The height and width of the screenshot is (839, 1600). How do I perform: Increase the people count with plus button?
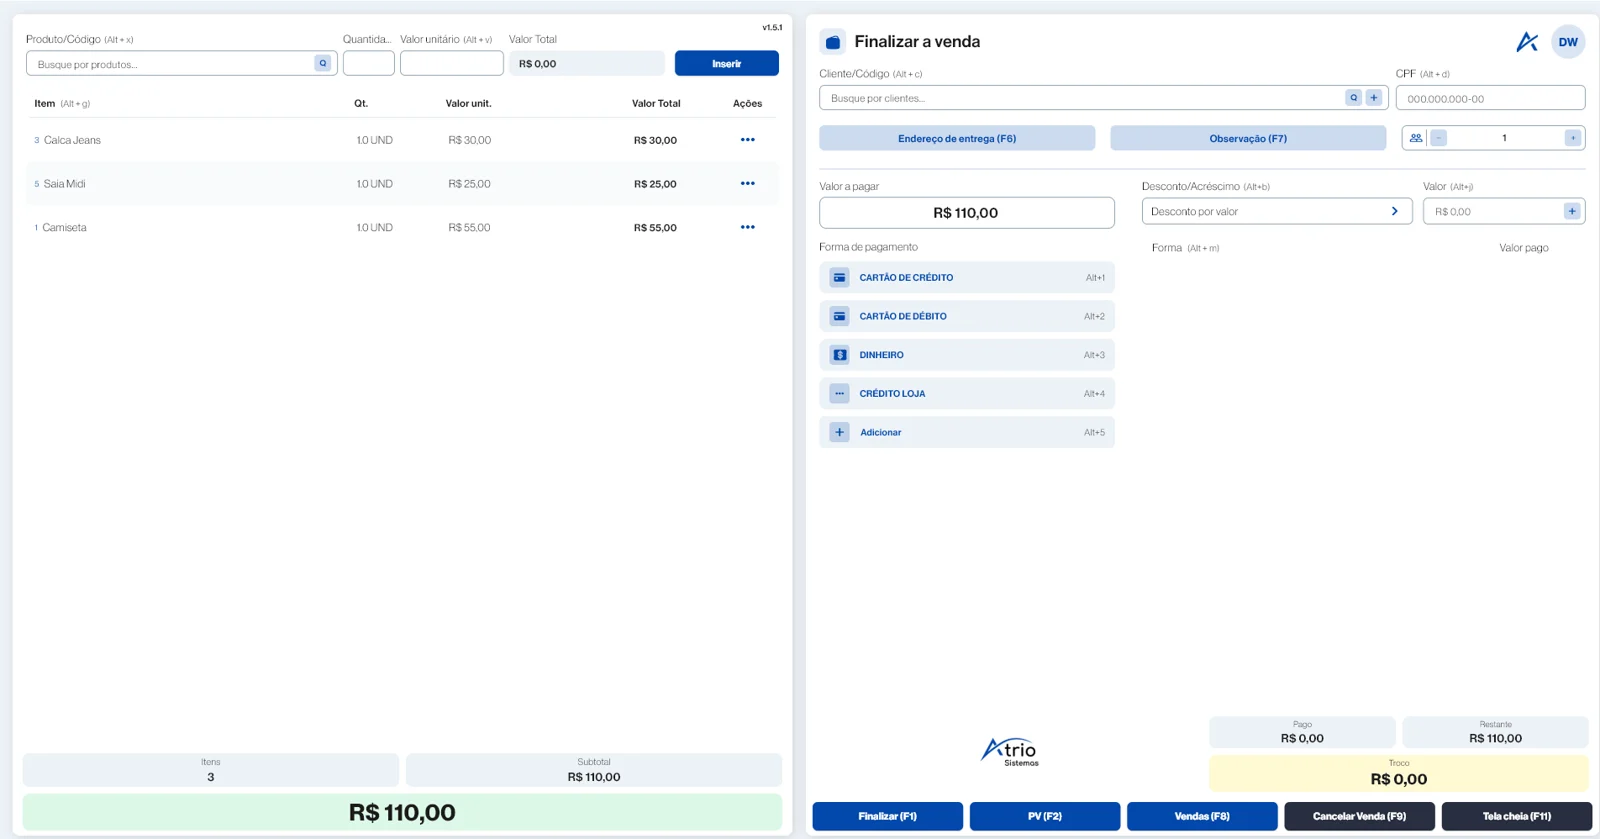[1573, 138]
